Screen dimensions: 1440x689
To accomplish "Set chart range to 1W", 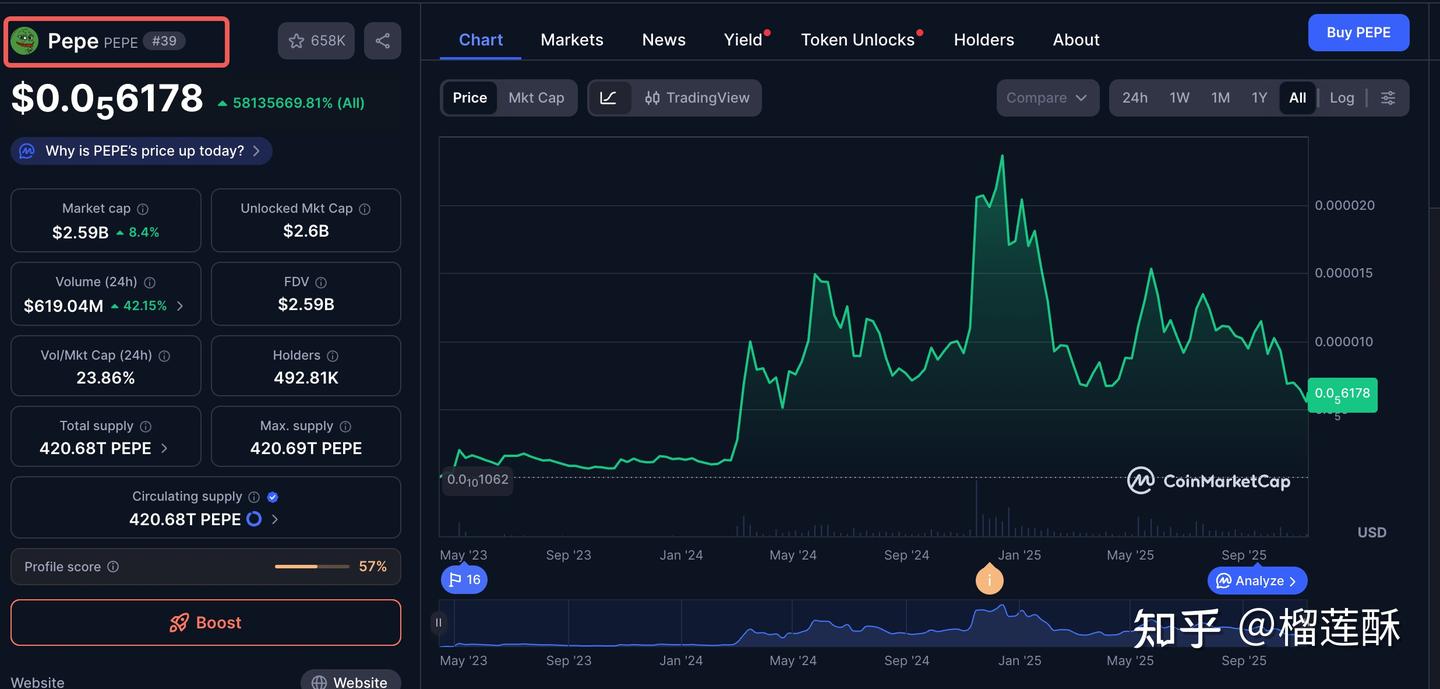I will [x=1180, y=98].
